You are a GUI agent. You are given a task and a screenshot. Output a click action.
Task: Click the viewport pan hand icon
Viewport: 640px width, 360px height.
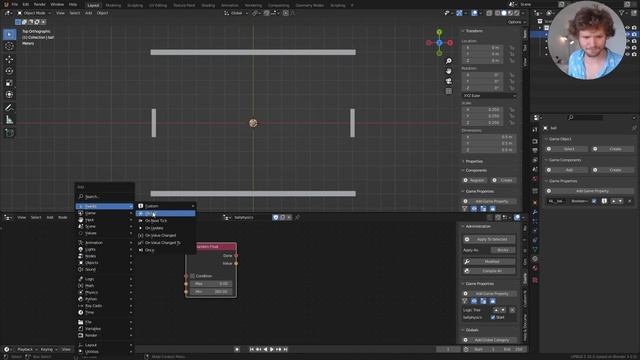tap(449, 71)
